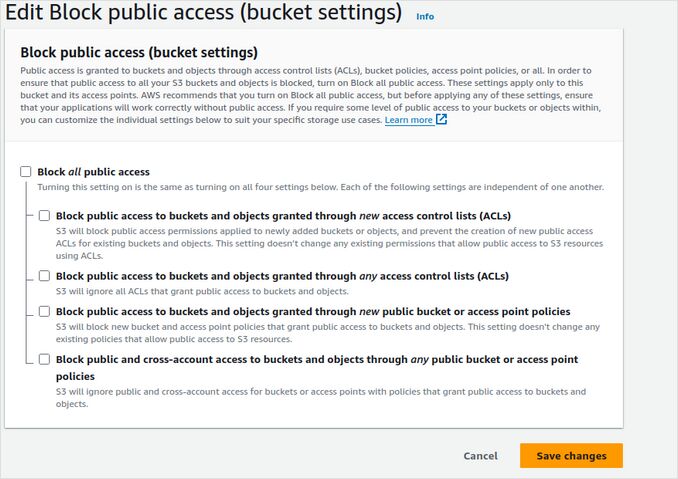
Task: Open the external link icon beside Learn more
Action: pyautogui.click(x=442, y=120)
